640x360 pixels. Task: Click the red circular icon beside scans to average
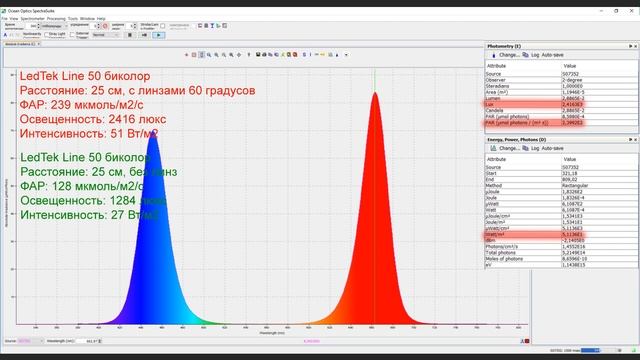pyautogui.click(x=105, y=26)
